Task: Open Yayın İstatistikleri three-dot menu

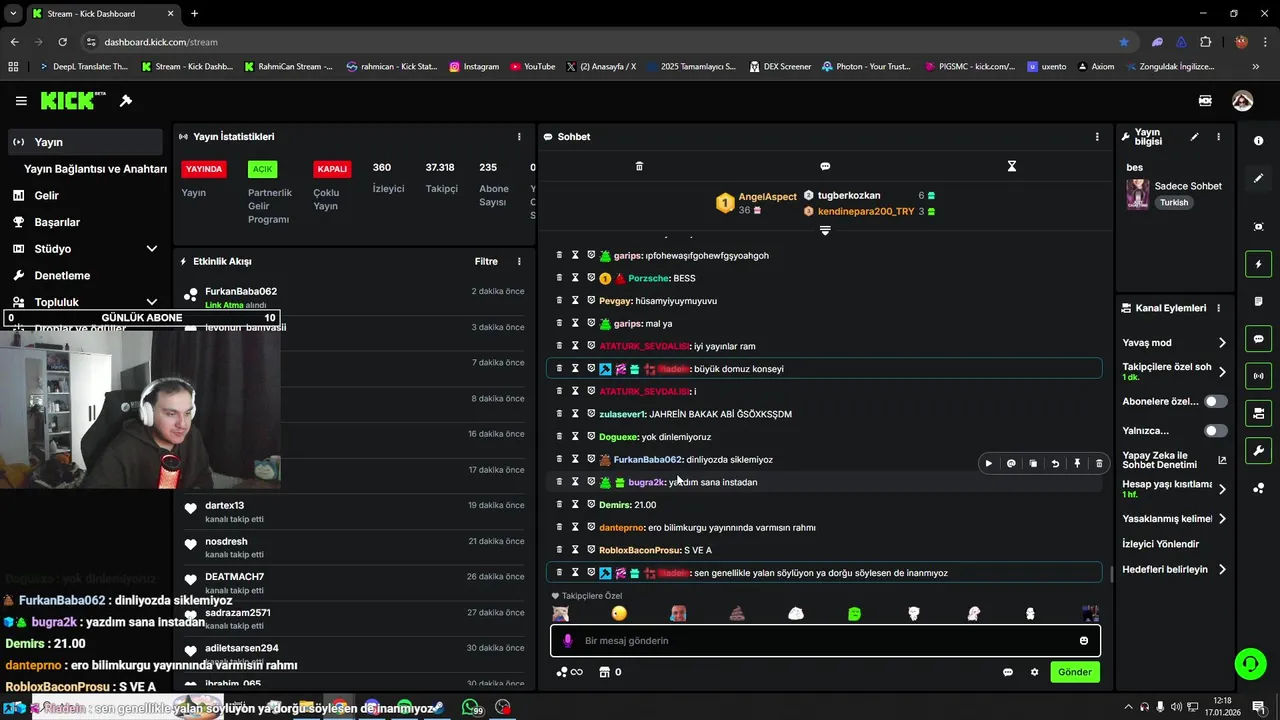Action: 519,137
